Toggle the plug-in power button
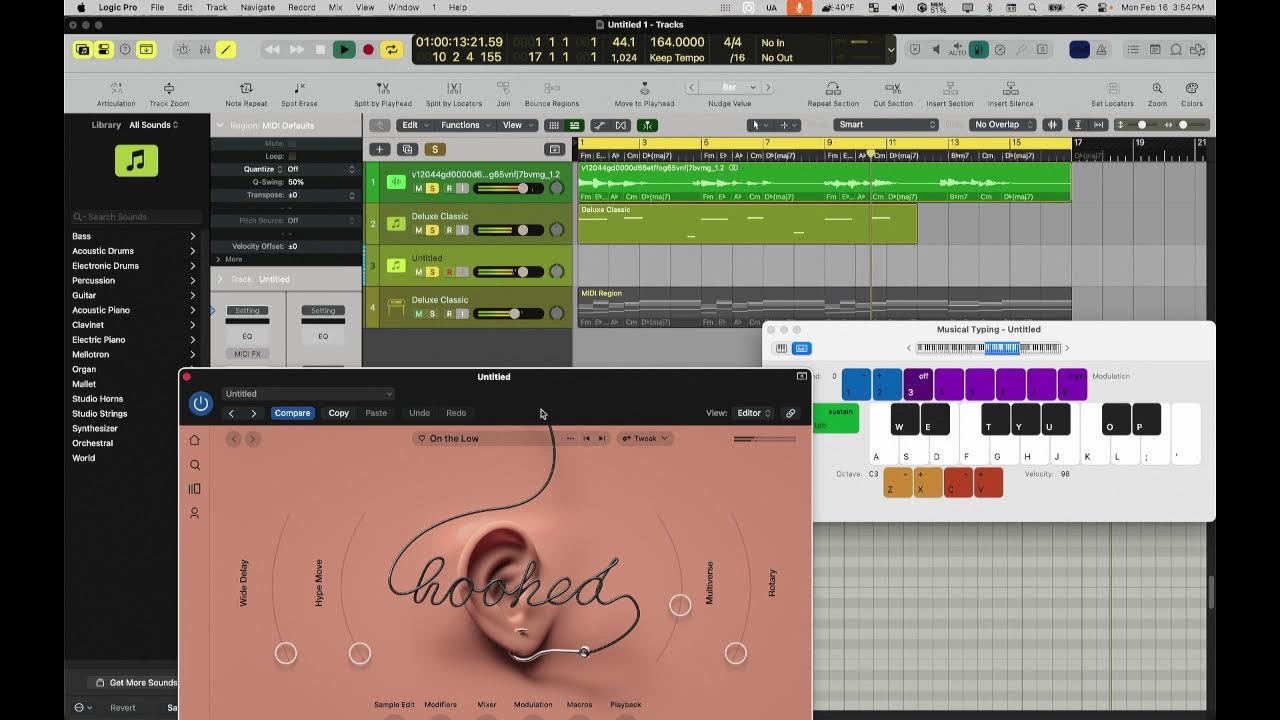This screenshot has width=1280, height=720. click(x=201, y=403)
